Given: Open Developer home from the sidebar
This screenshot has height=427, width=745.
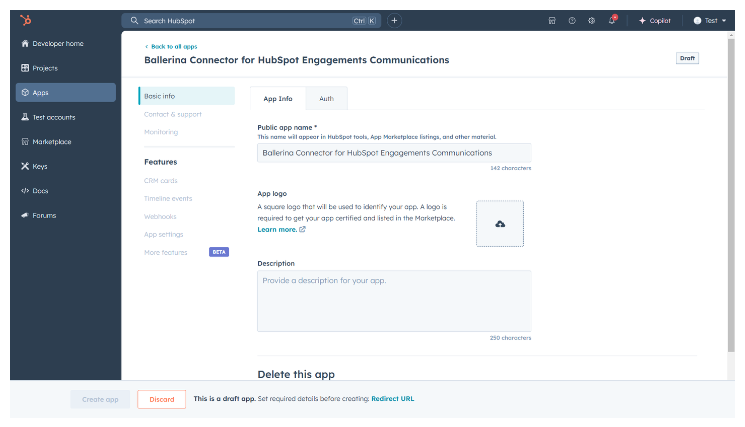Looking at the screenshot, I should [x=66, y=43].
